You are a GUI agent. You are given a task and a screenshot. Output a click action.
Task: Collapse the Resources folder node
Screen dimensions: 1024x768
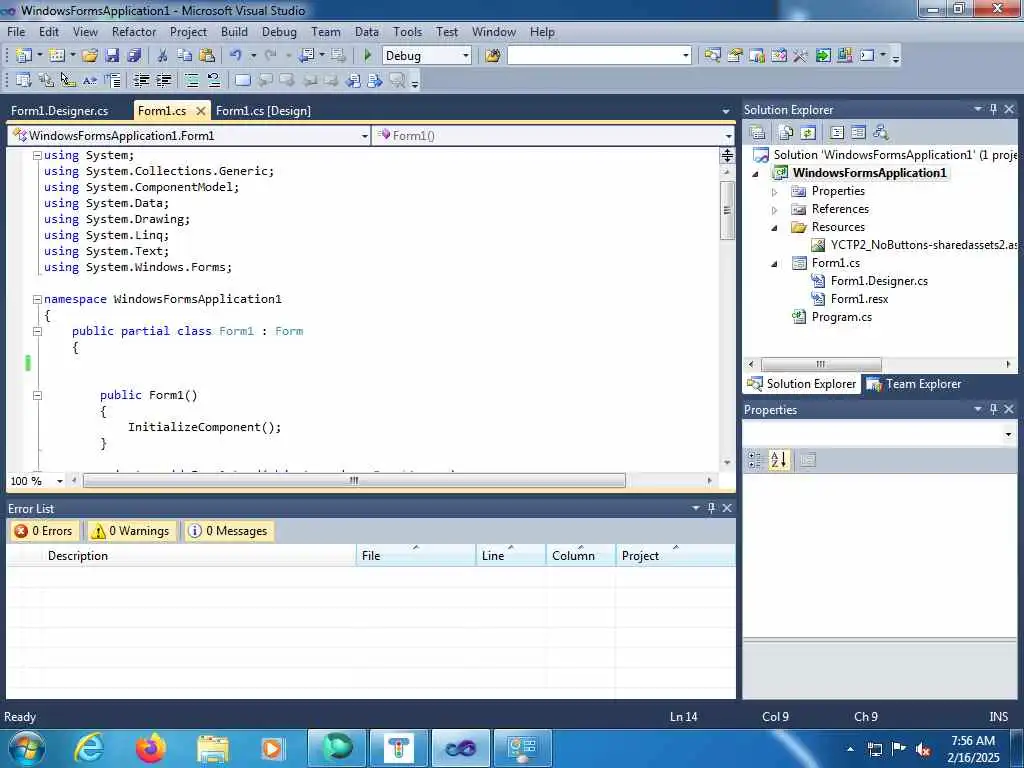pos(775,228)
